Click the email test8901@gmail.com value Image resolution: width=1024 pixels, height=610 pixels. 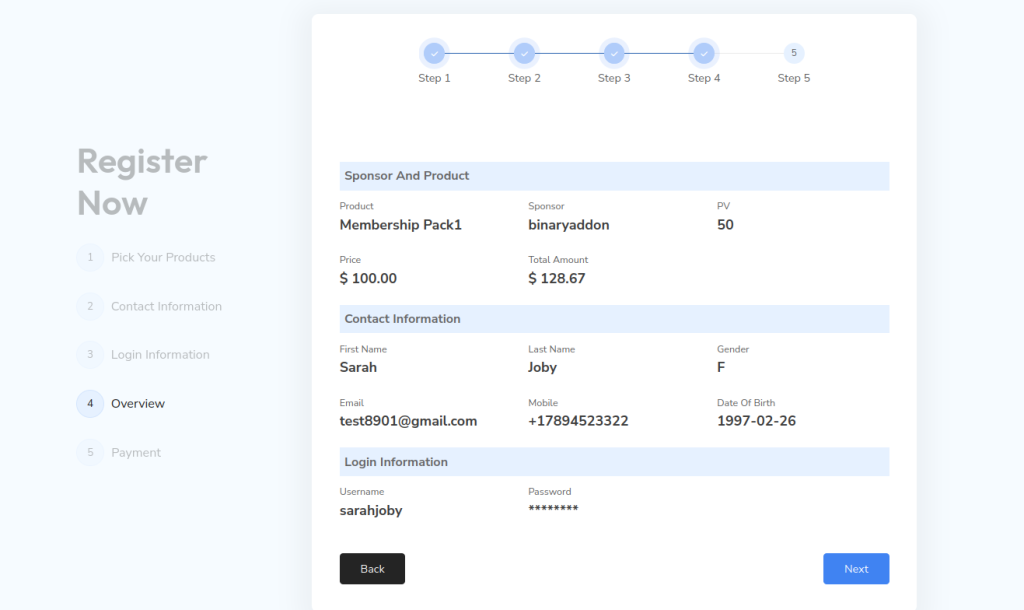[408, 421]
